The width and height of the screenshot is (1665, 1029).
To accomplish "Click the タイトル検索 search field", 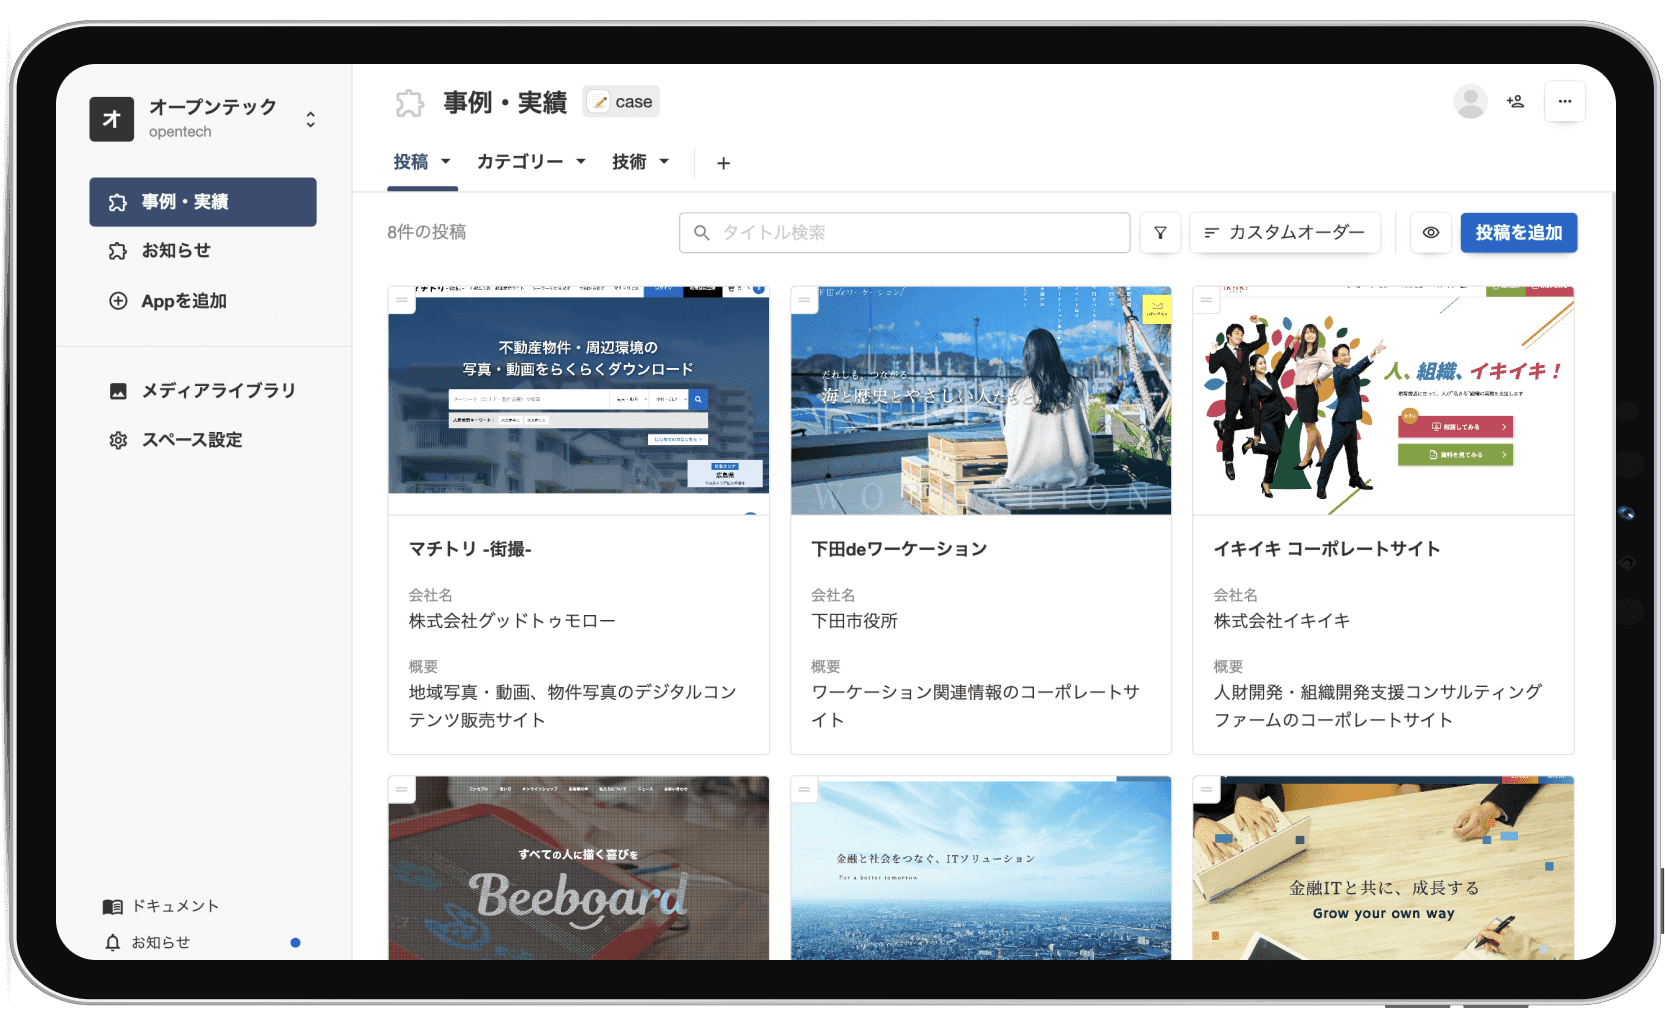I will pyautogui.click(x=904, y=233).
